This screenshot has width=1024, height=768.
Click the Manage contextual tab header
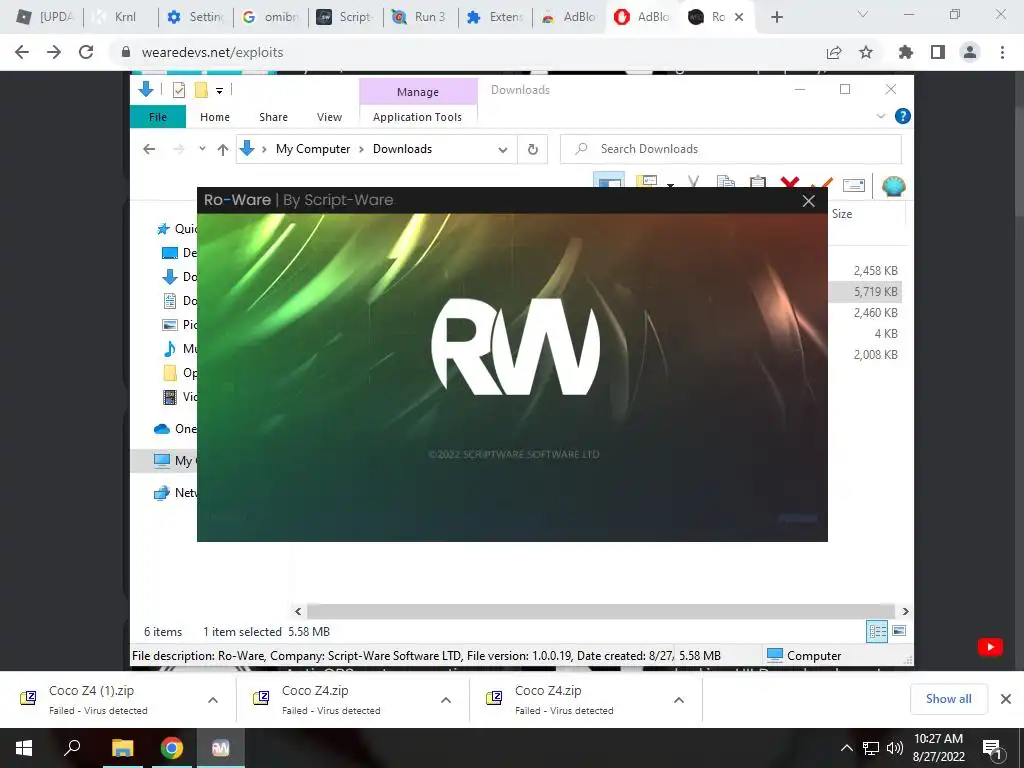click(418, 92)
